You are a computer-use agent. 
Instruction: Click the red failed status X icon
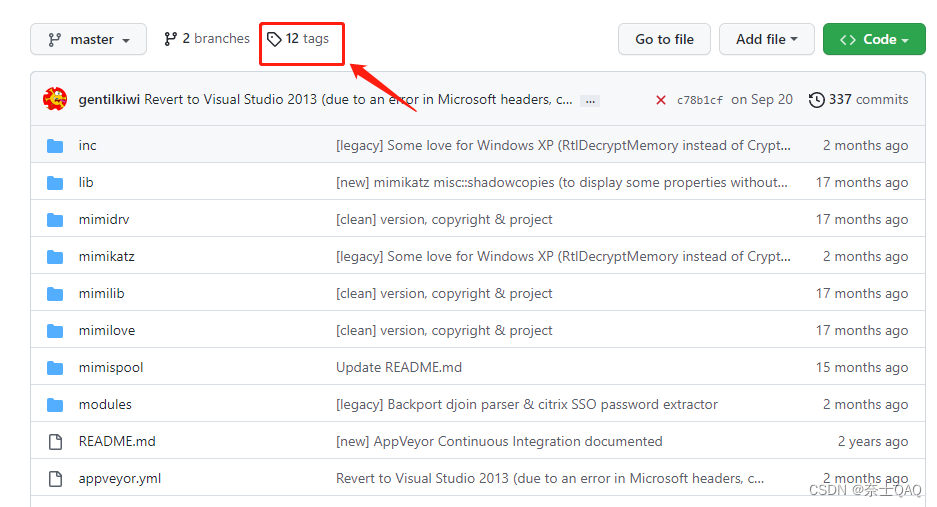[660, 100]
